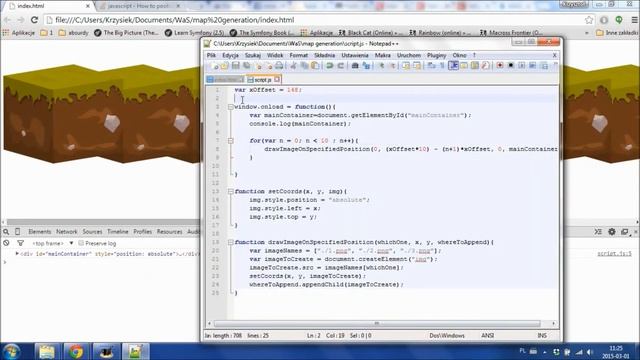Click the Open file toolbar icon

point(224,66)
